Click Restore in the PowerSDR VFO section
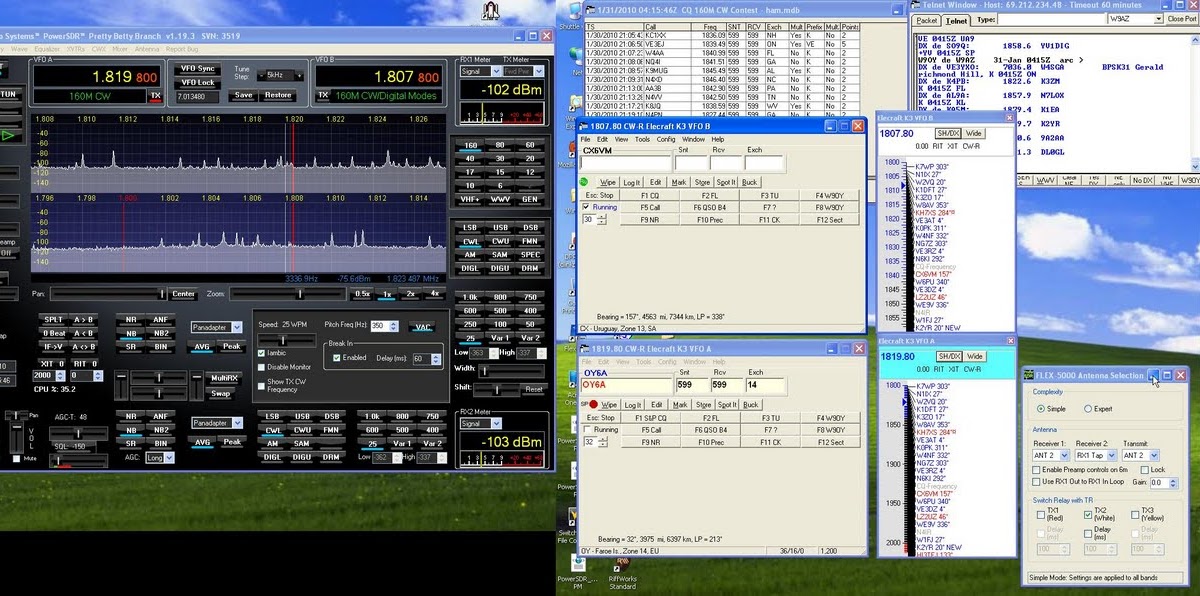The width and height of the screenshot is (1200, 596). coord(277,95)
